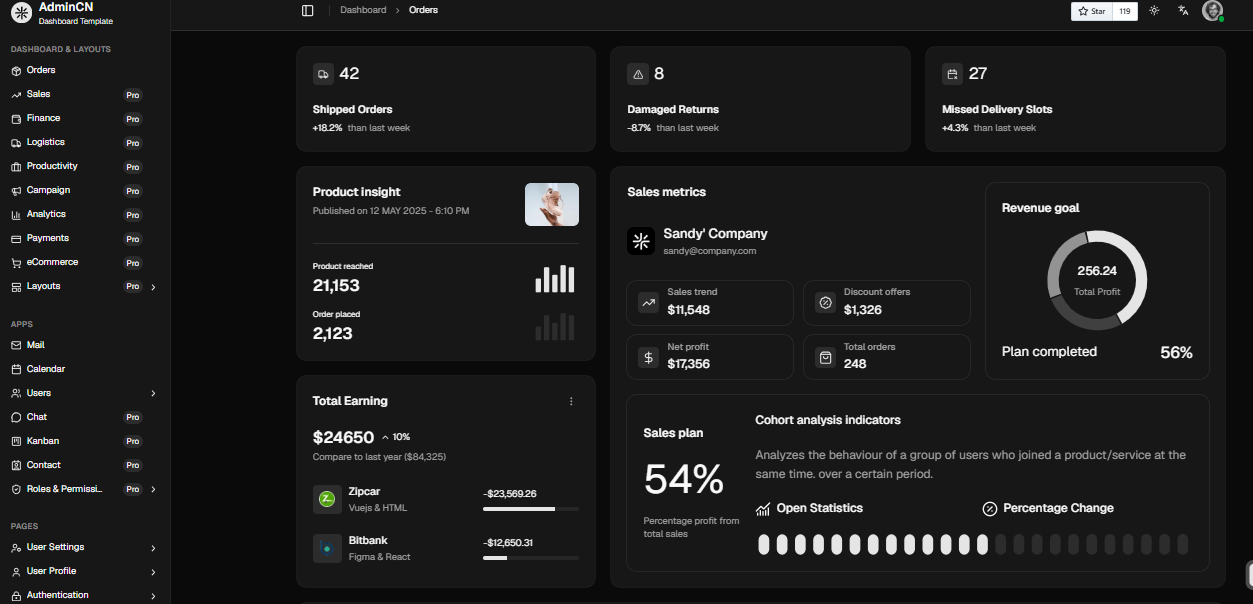
Task: Toggle the sidebar panel icon
Action: 307,10
